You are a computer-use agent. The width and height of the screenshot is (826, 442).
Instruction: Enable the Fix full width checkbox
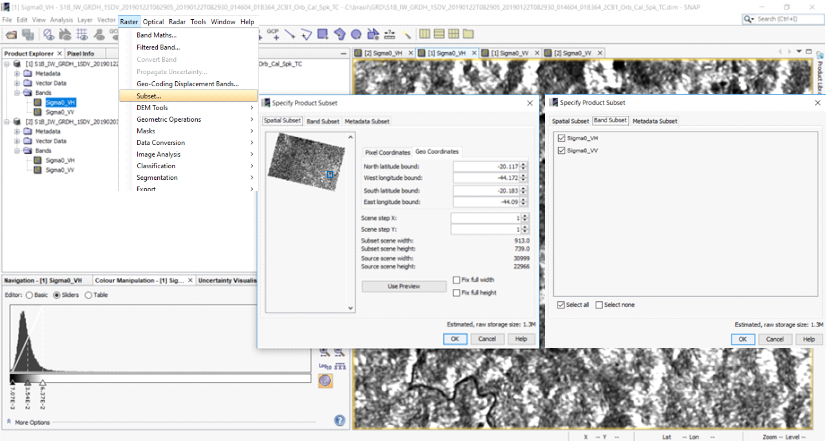pyautogui.click(x=456, y=279)
